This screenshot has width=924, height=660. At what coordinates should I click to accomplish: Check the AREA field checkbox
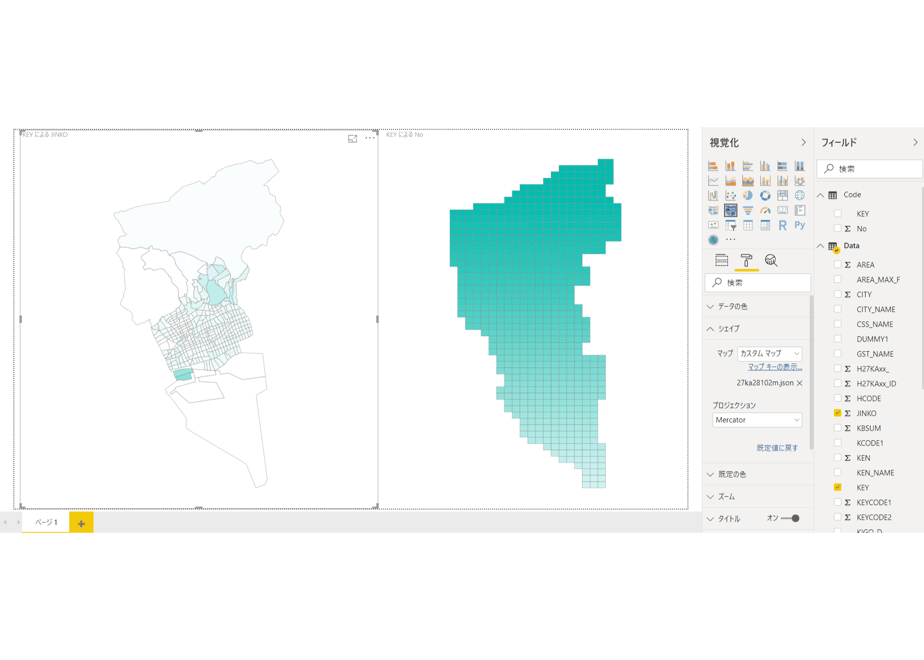837,265
